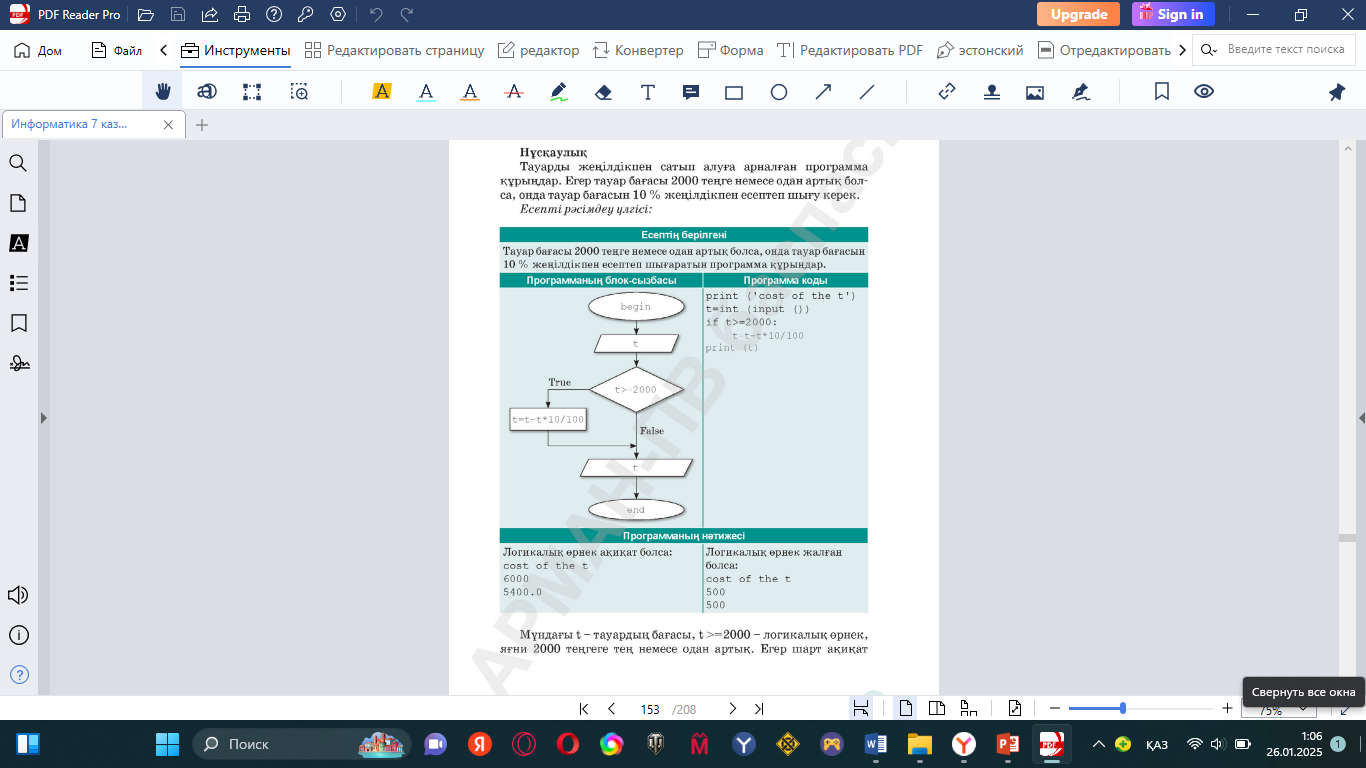Click the zoom-to-selected-area tool
The image size is (1366, 768).
point(299,92)
